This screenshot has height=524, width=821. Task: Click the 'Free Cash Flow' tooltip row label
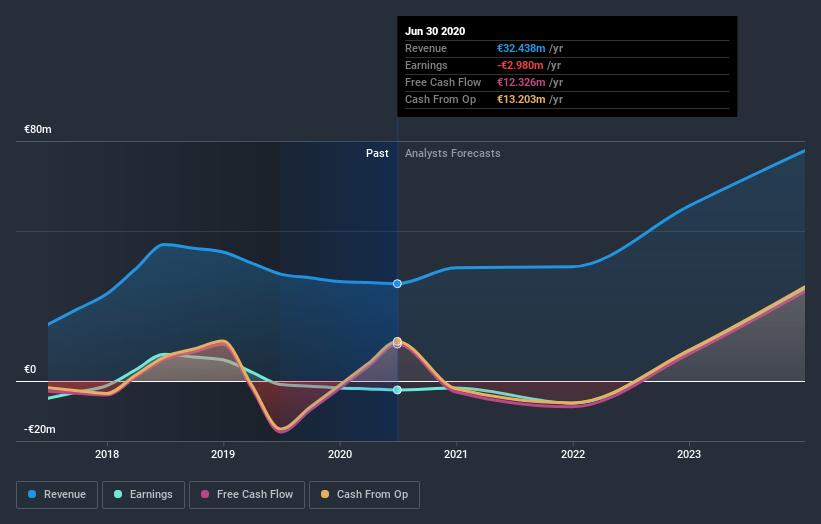tap(443, 82)
